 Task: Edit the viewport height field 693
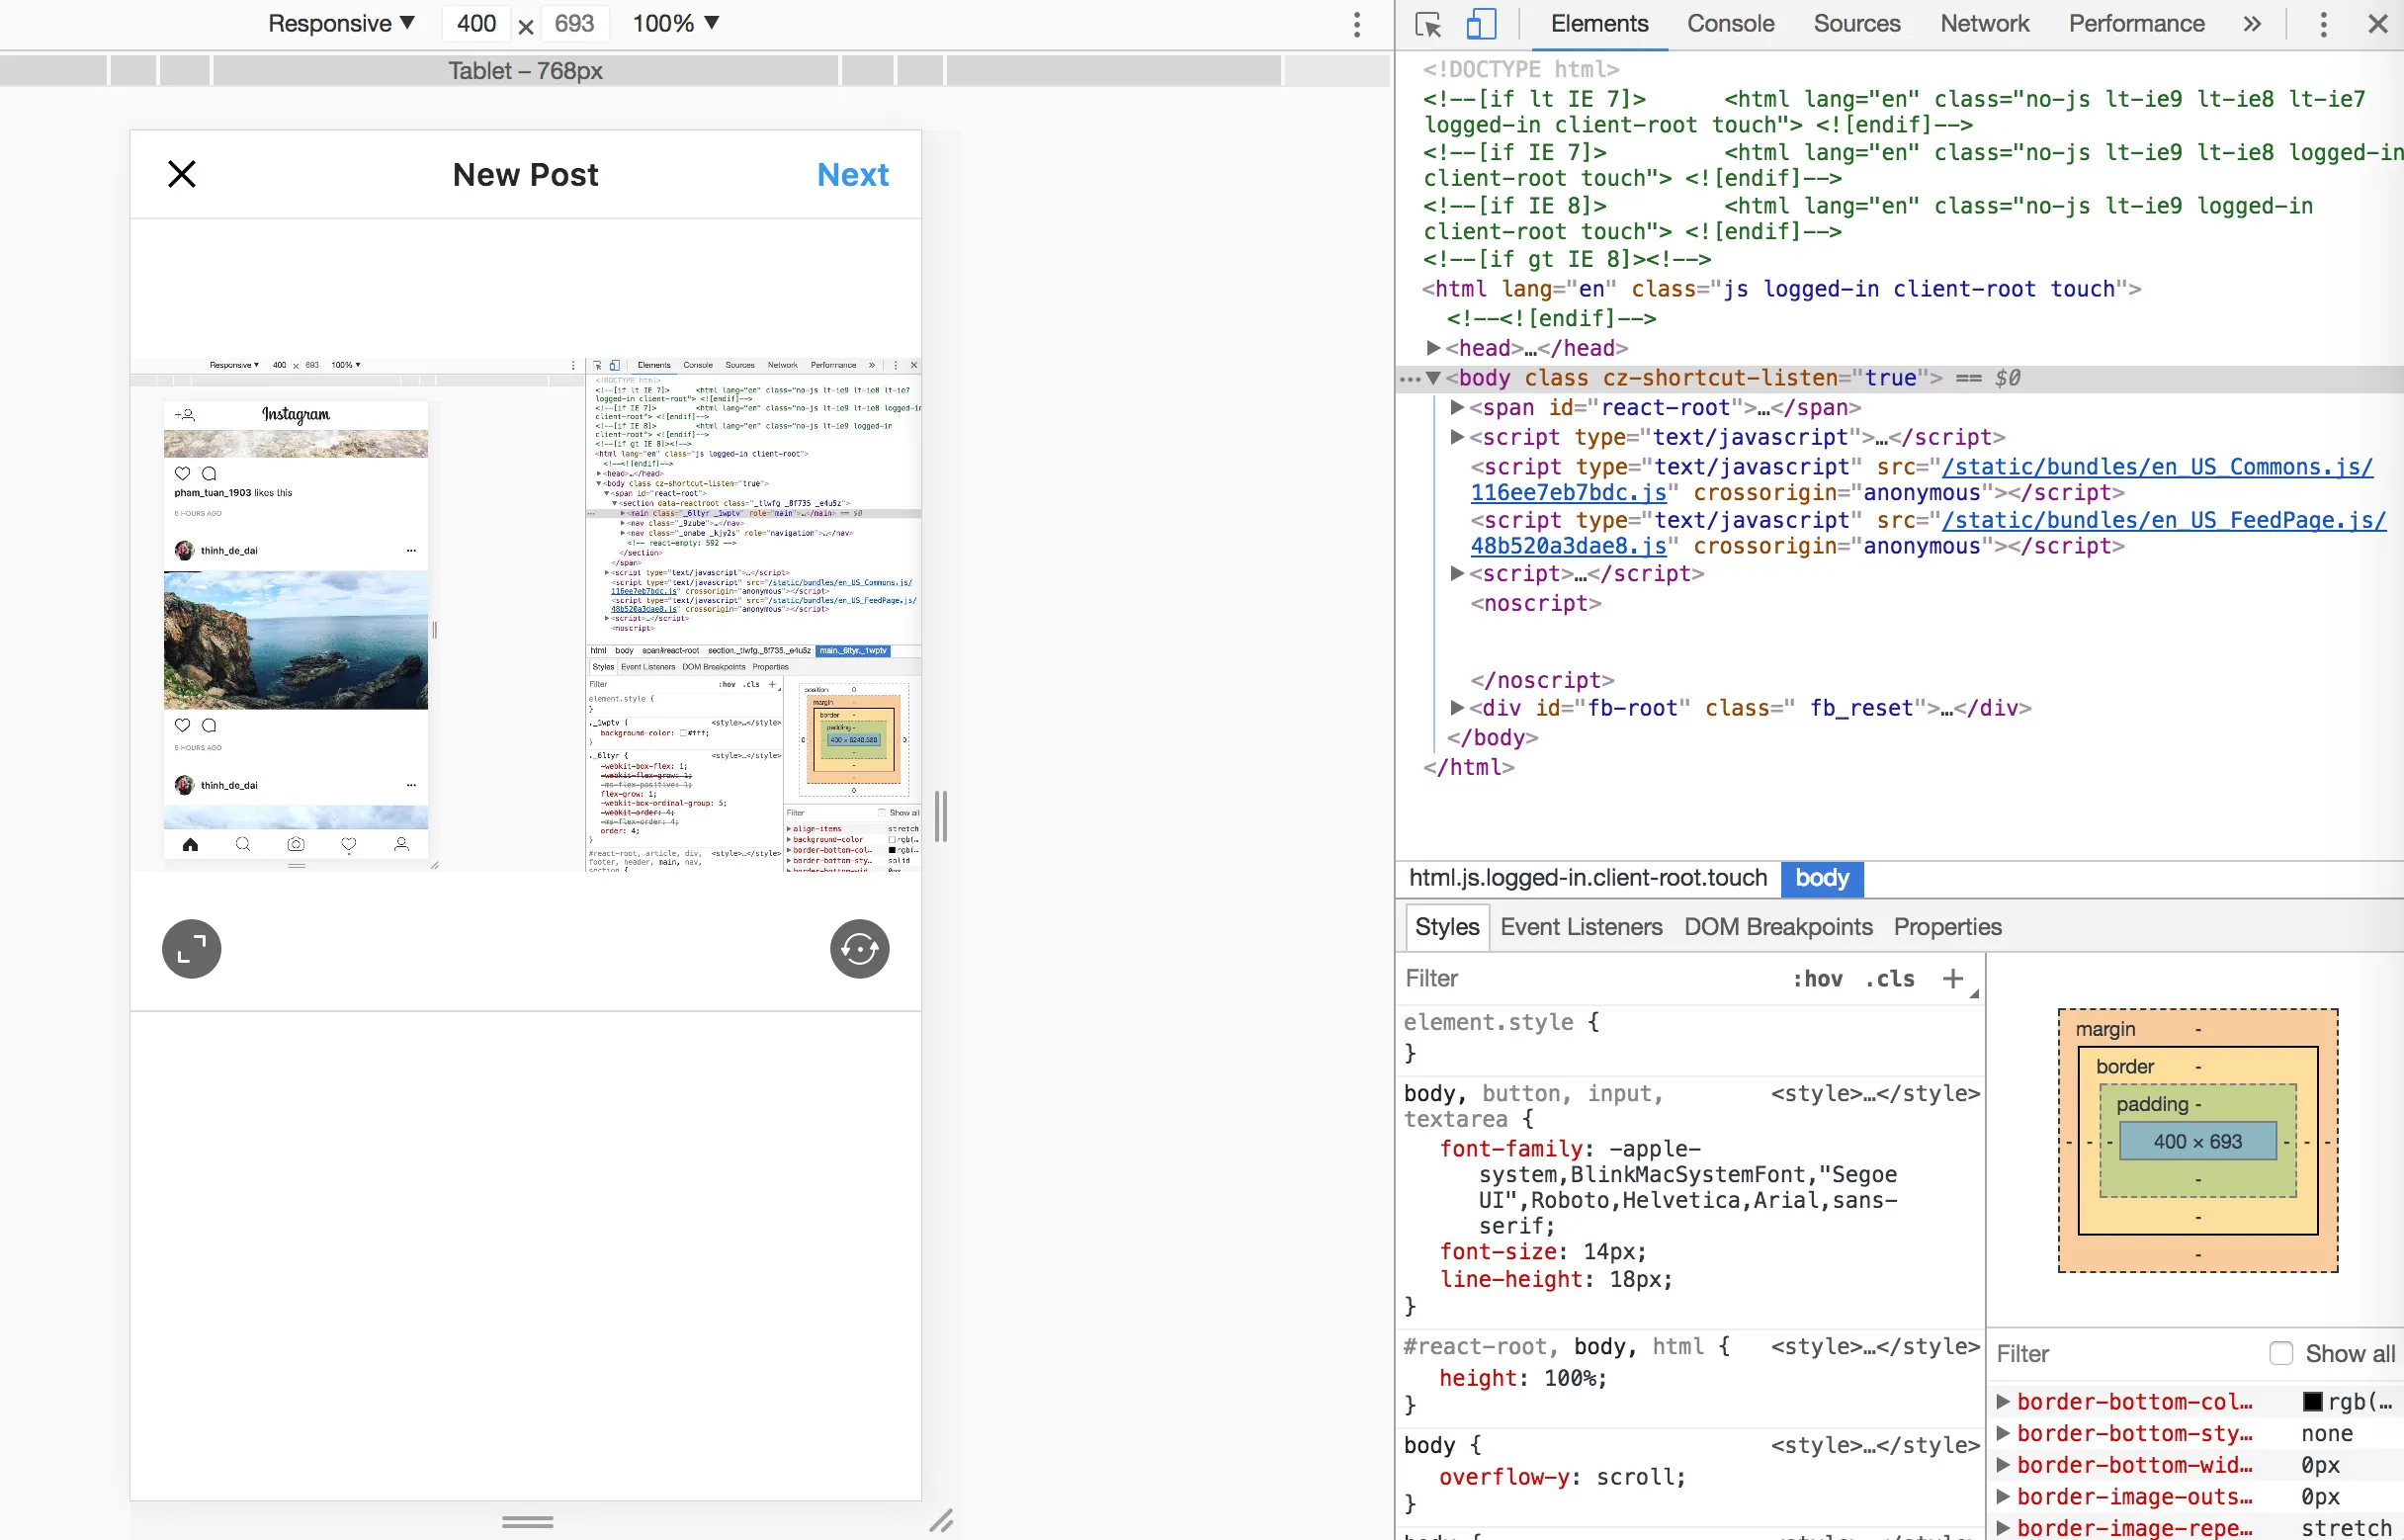575,23
